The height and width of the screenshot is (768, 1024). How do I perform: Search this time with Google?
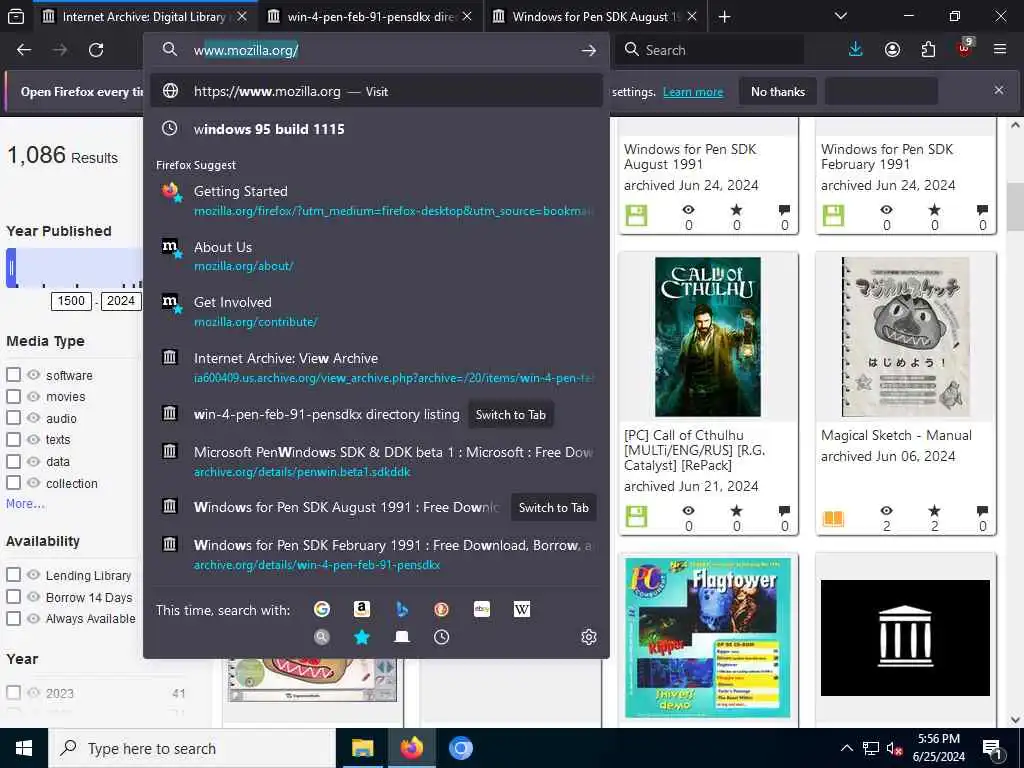point(322,609)
